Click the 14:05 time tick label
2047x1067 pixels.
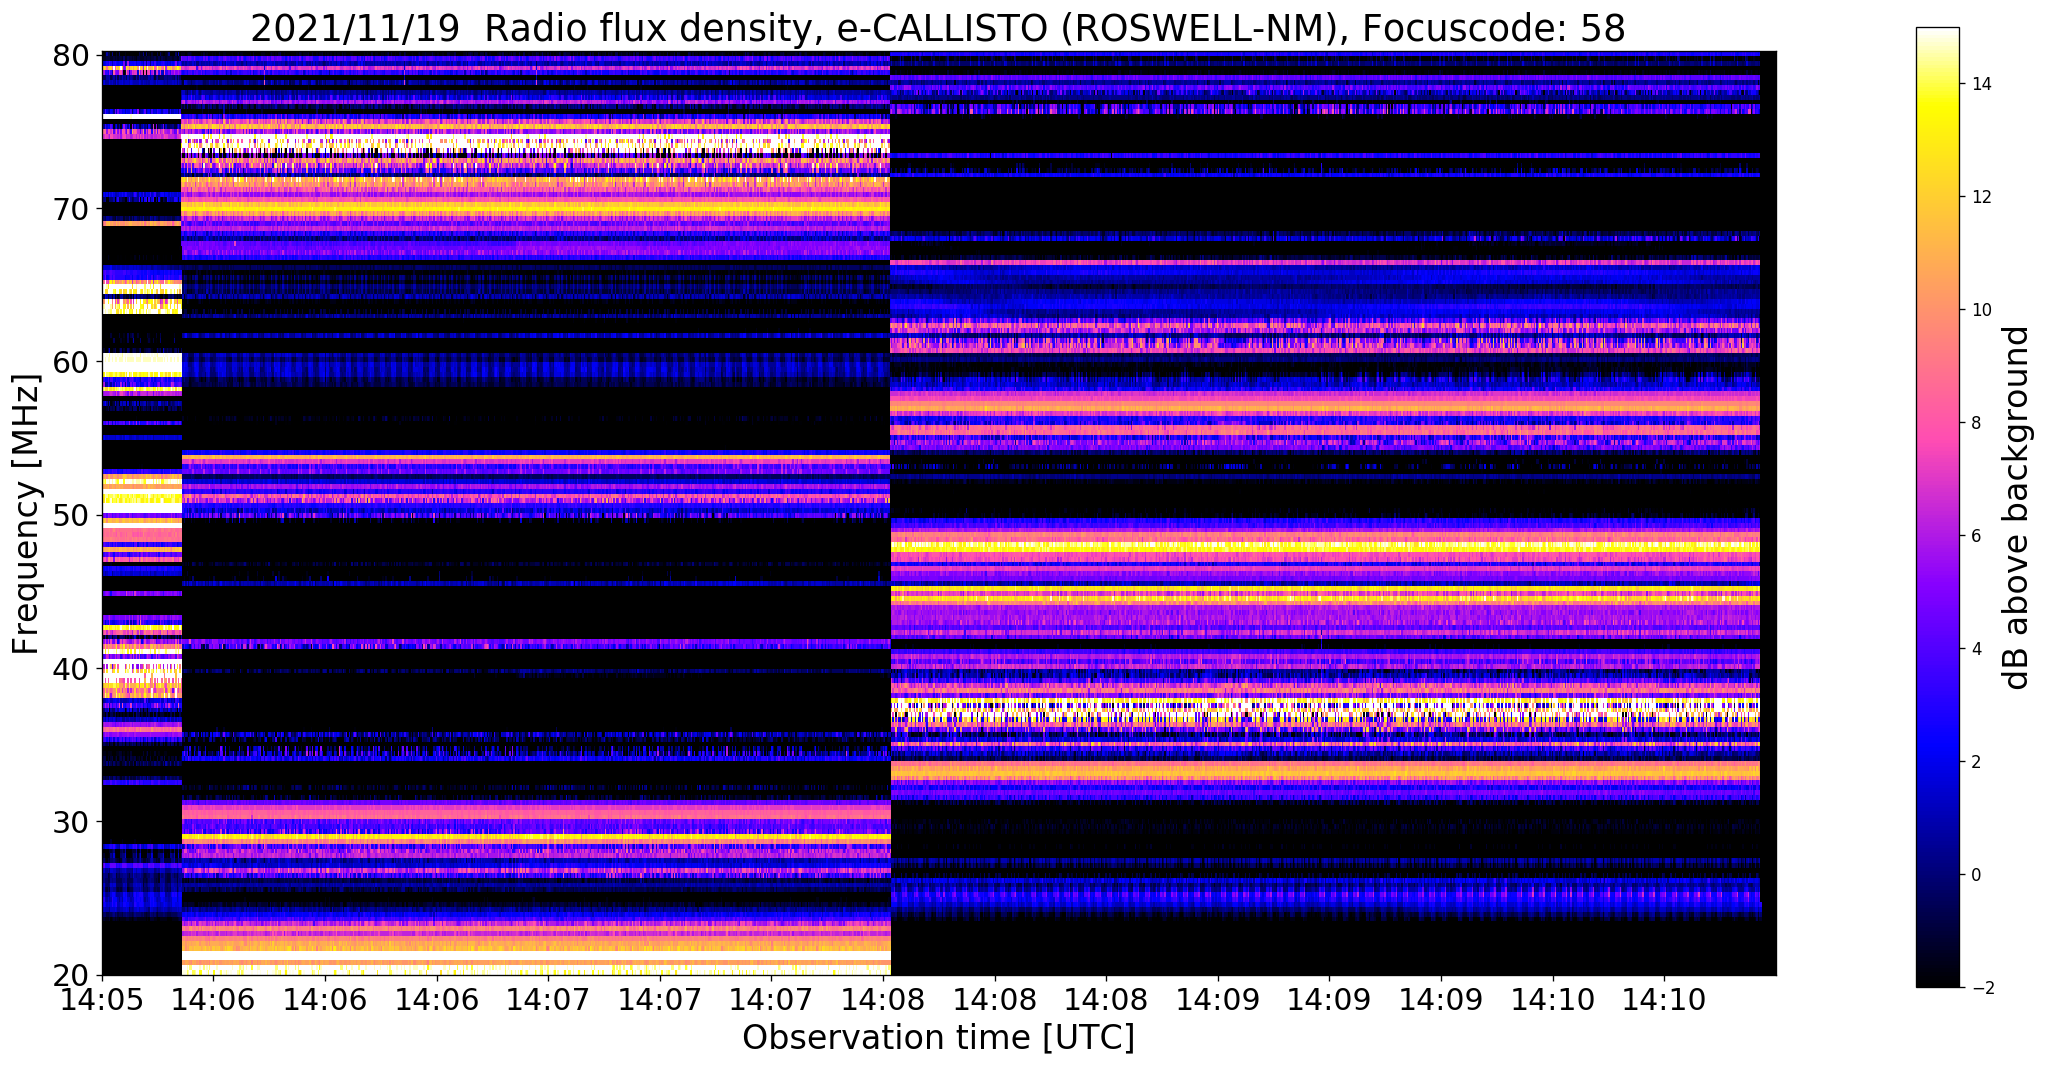point(103,999)
